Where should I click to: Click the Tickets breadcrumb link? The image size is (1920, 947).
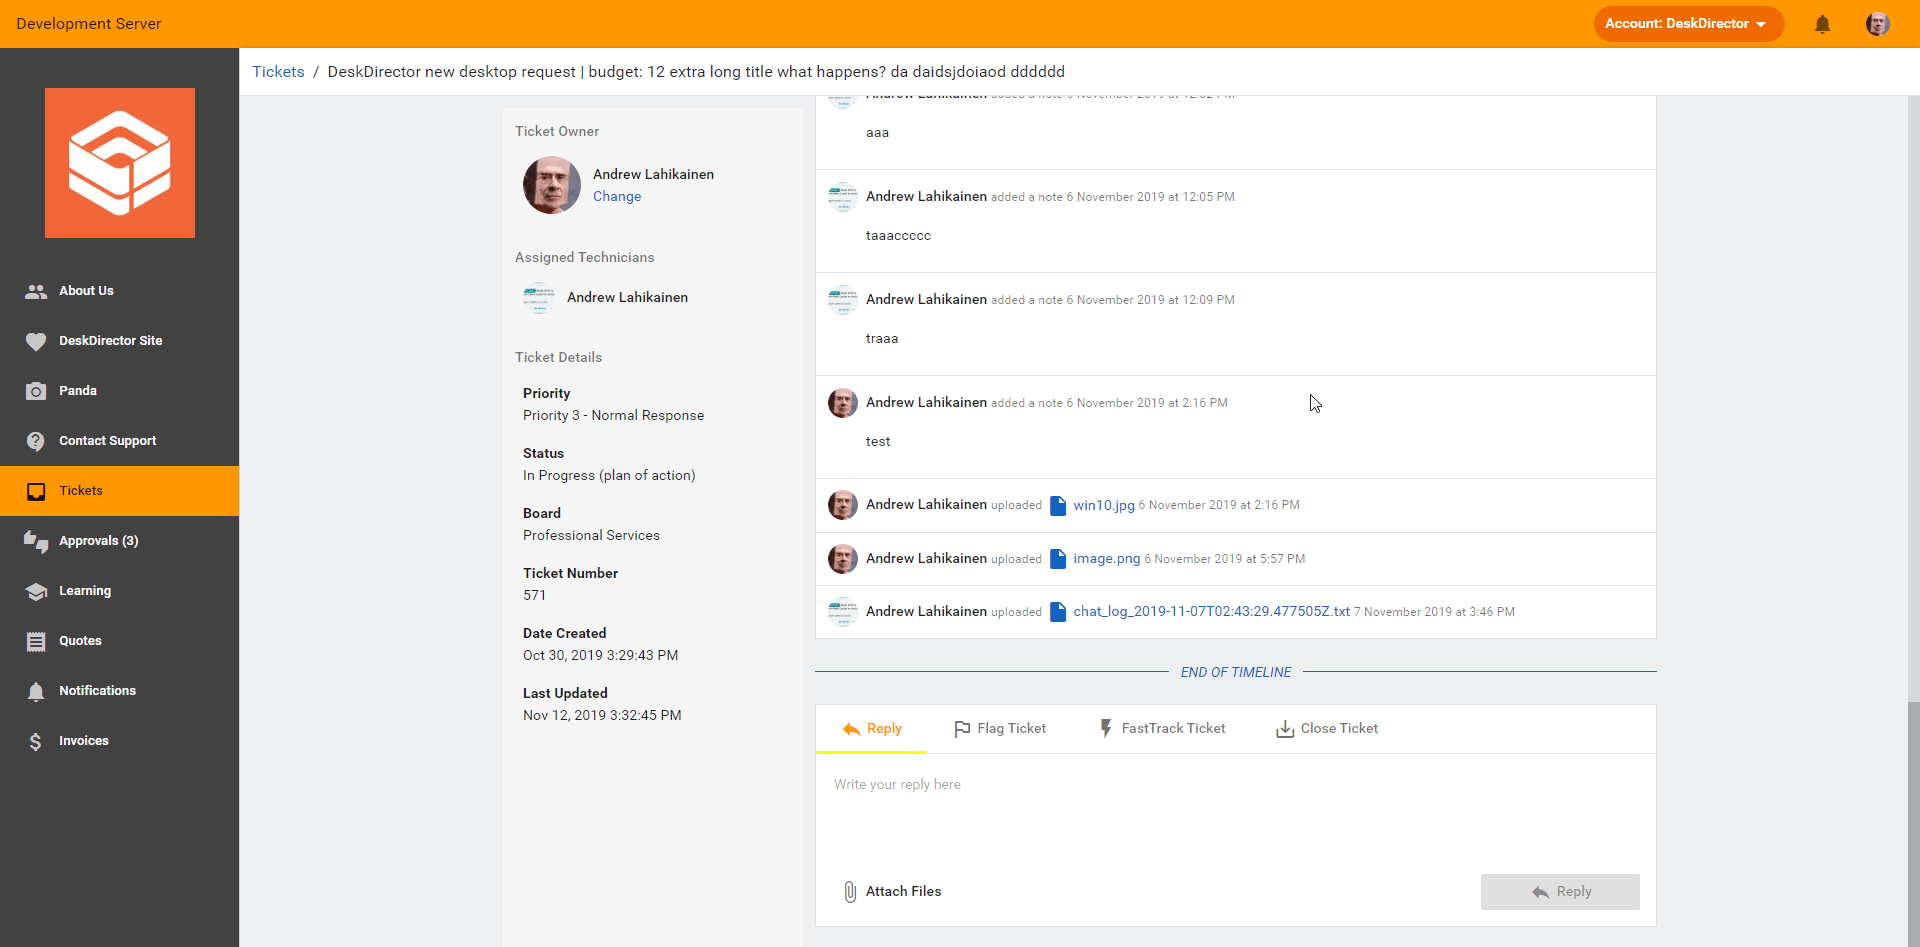coord(278,72)
